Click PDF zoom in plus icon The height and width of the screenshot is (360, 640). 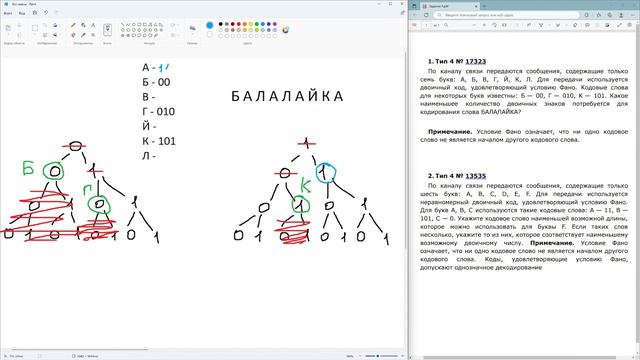pyautogui.click(x=484, y=25)
